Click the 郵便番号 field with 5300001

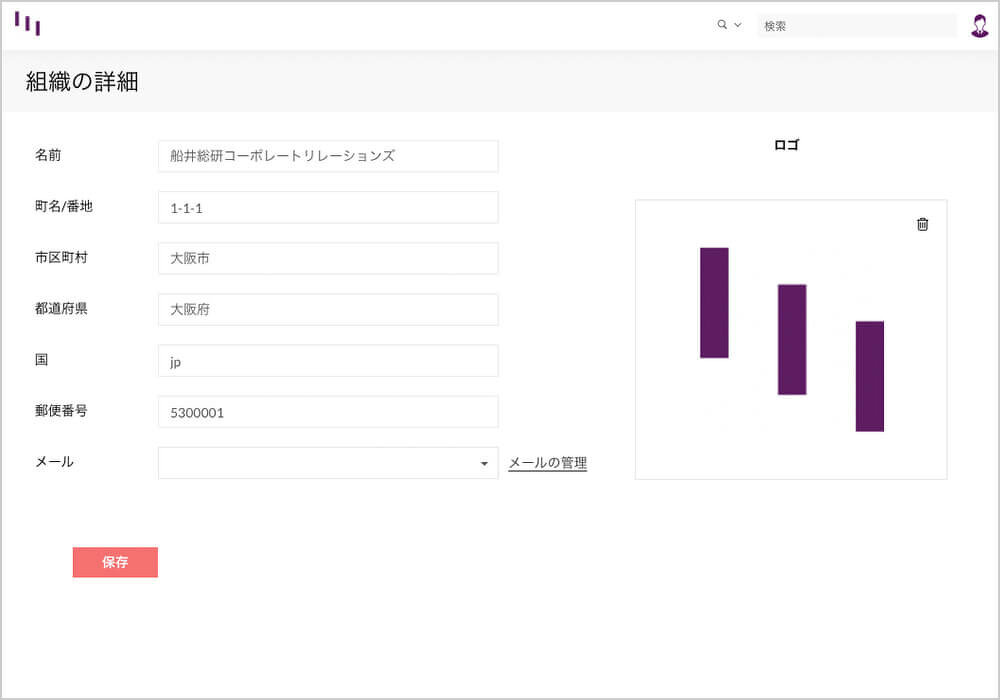(x=328, y=412)
